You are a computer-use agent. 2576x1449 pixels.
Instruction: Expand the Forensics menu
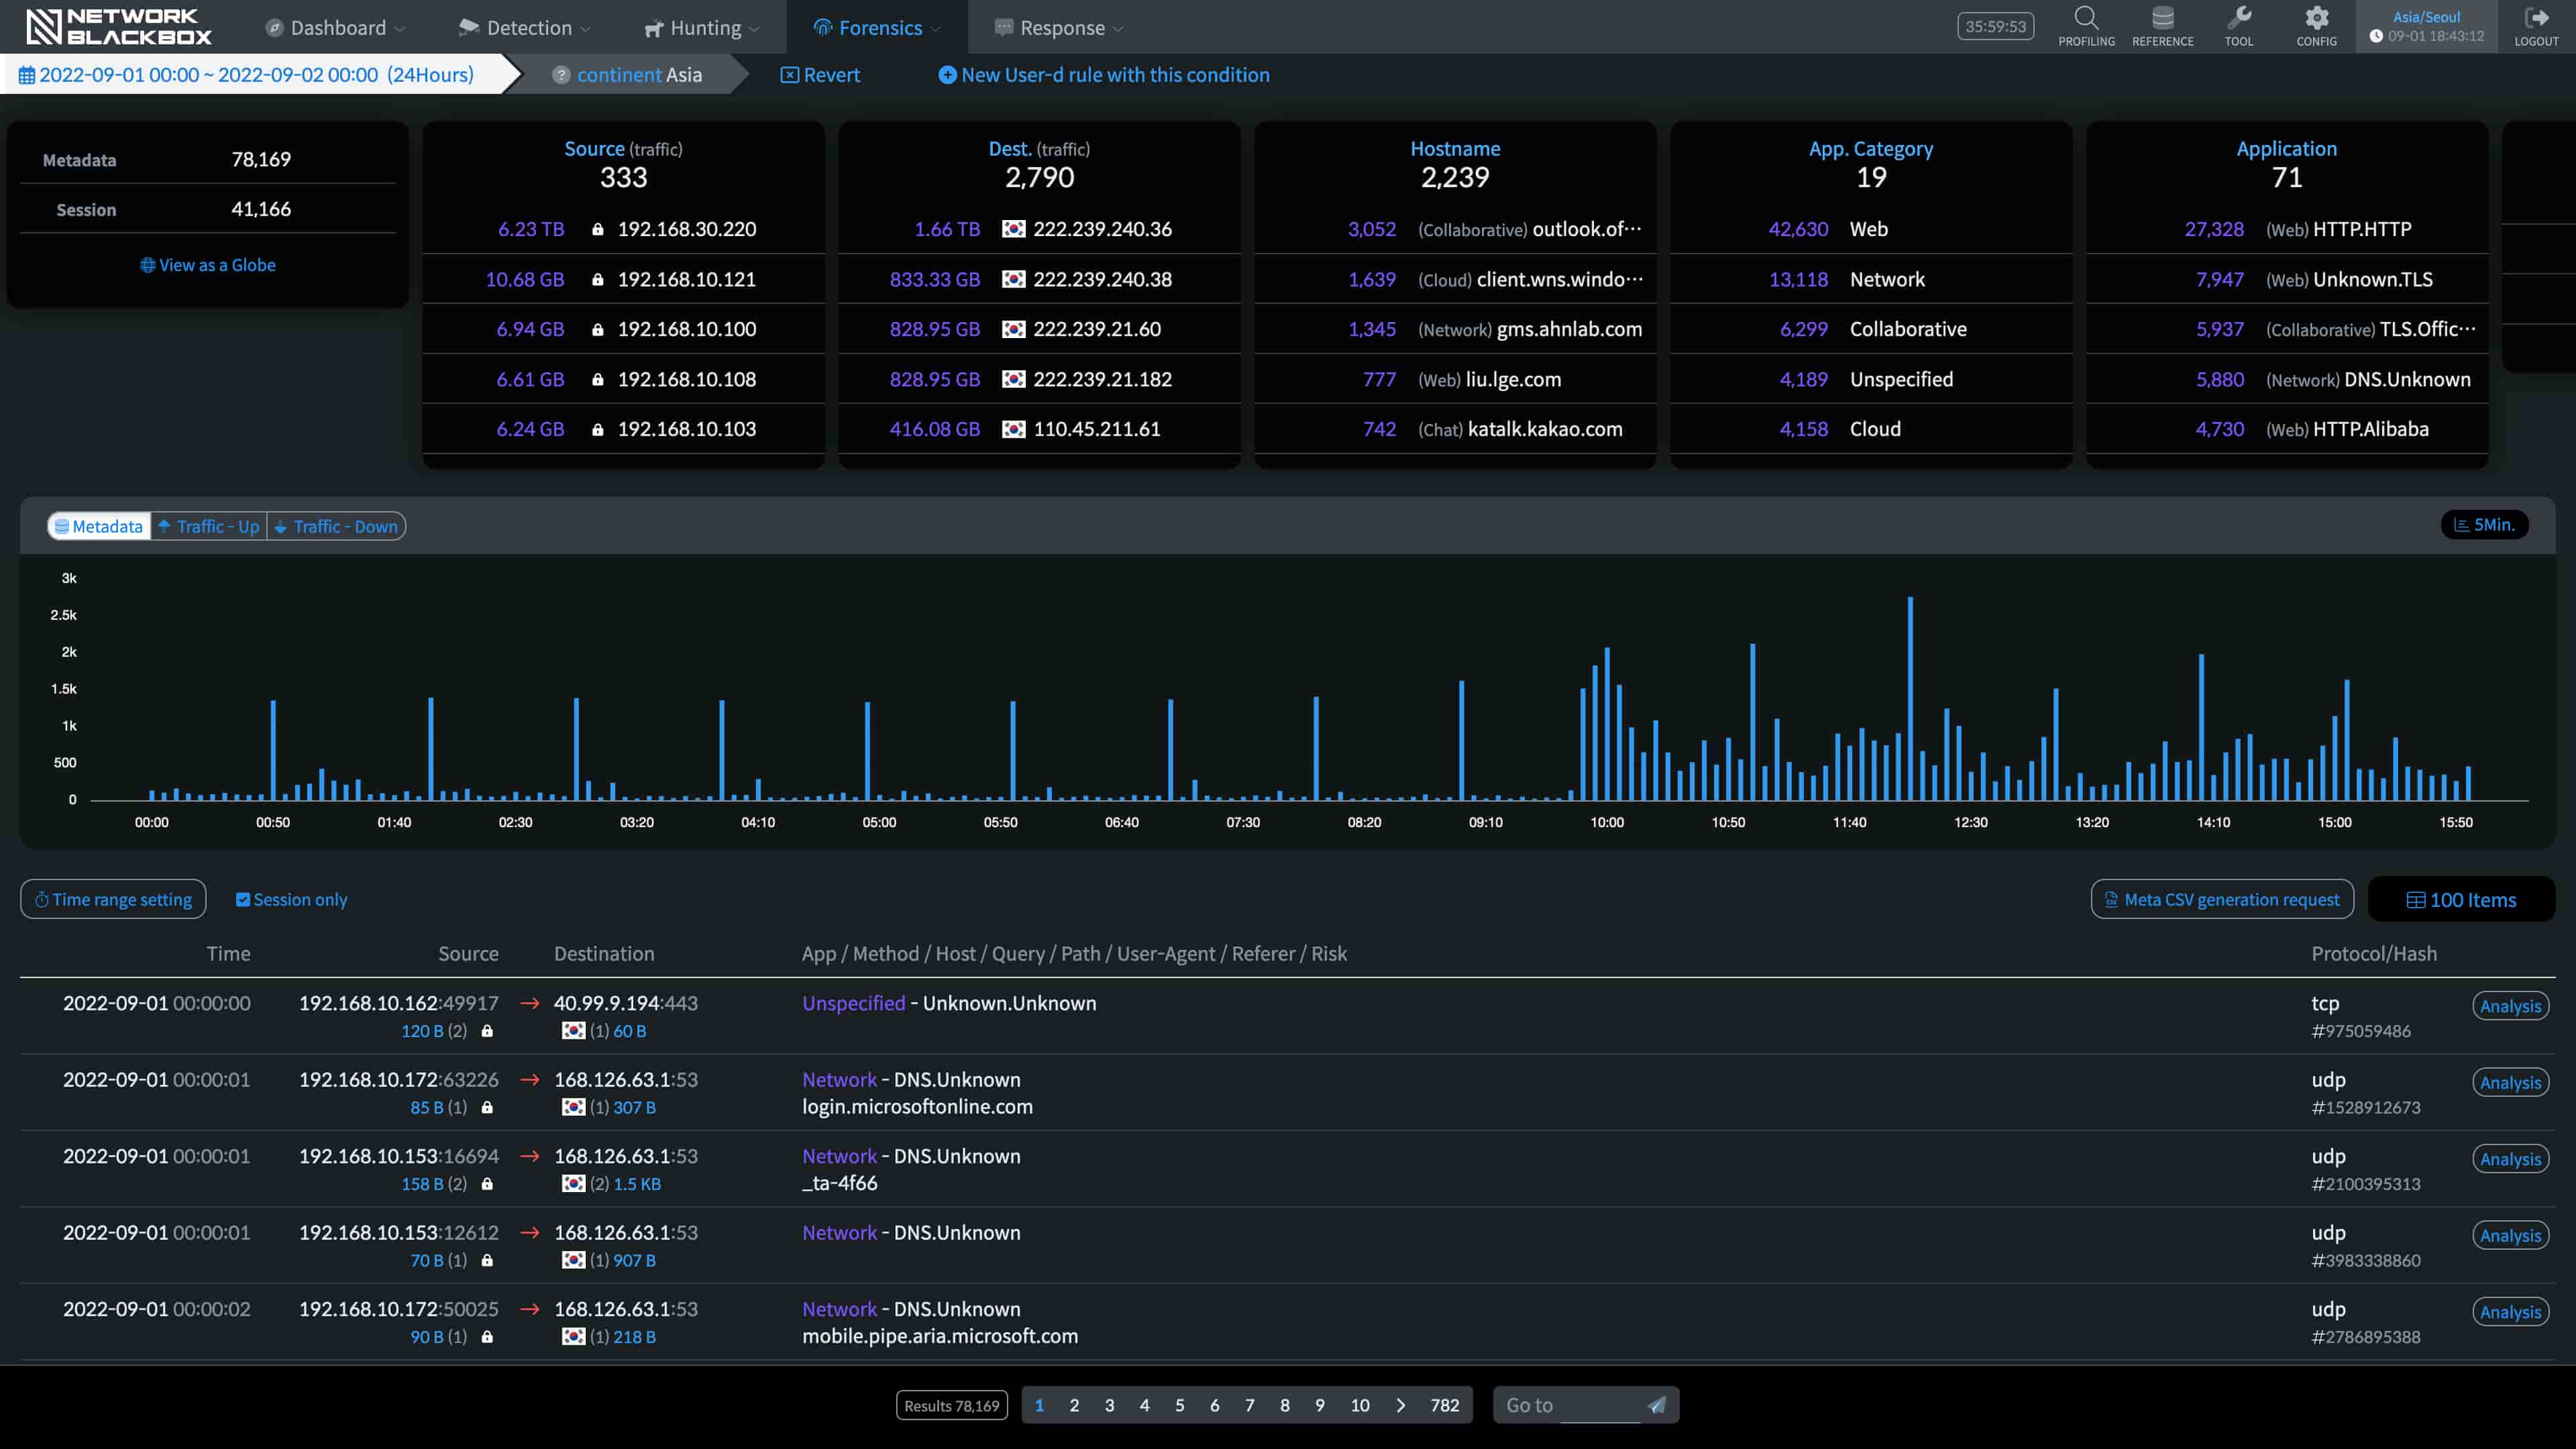[x=877, y=28]
